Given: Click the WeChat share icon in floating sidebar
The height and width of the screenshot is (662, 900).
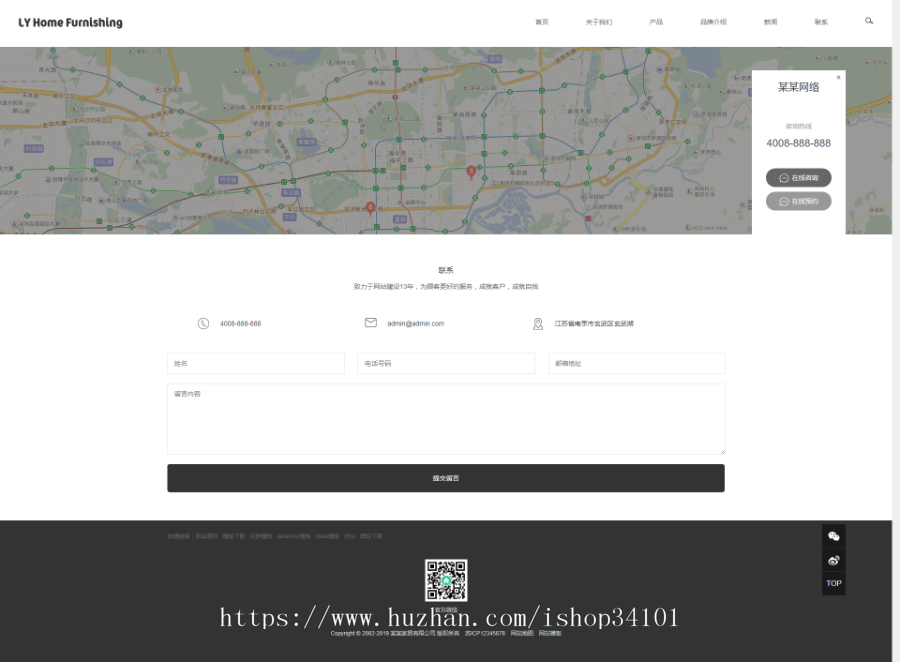Looking at the screenshot, I should coord(833,536).
